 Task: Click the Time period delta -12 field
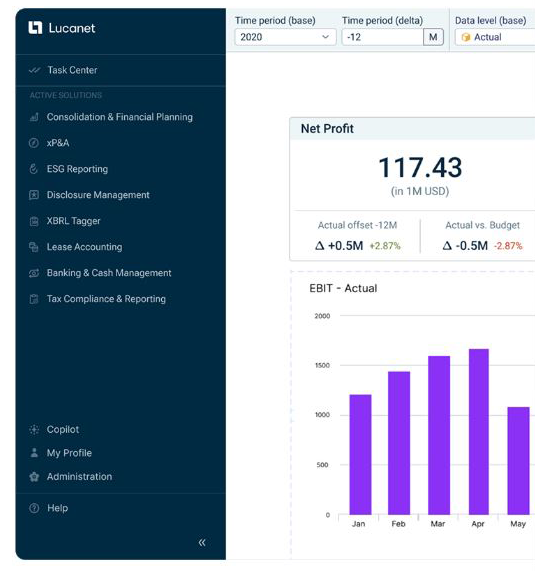[383, 37]
